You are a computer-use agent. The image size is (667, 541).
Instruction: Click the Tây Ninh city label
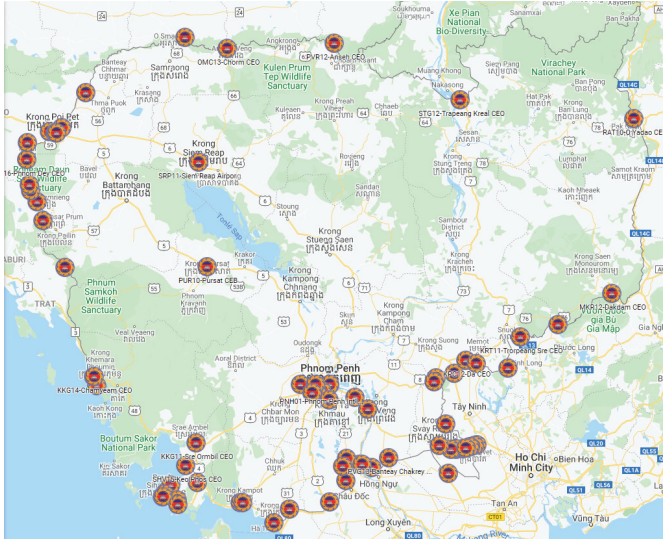point(468,407)
